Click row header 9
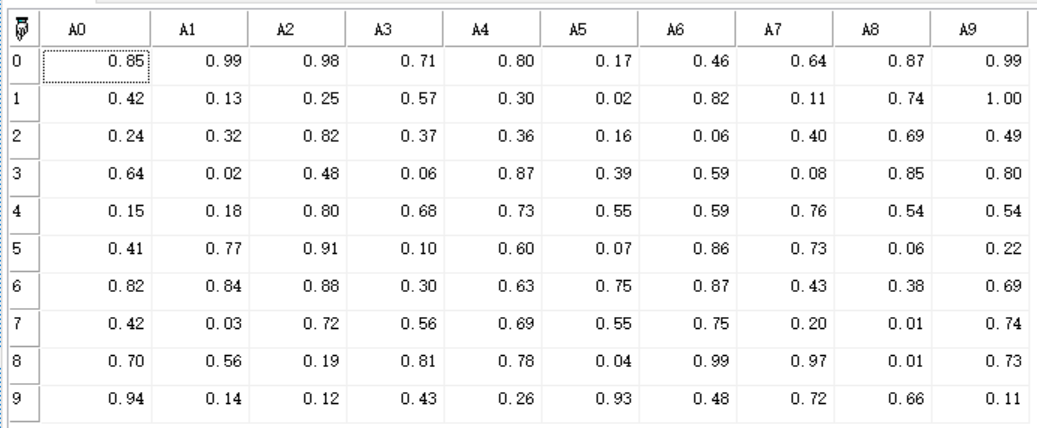 [20, 403]
